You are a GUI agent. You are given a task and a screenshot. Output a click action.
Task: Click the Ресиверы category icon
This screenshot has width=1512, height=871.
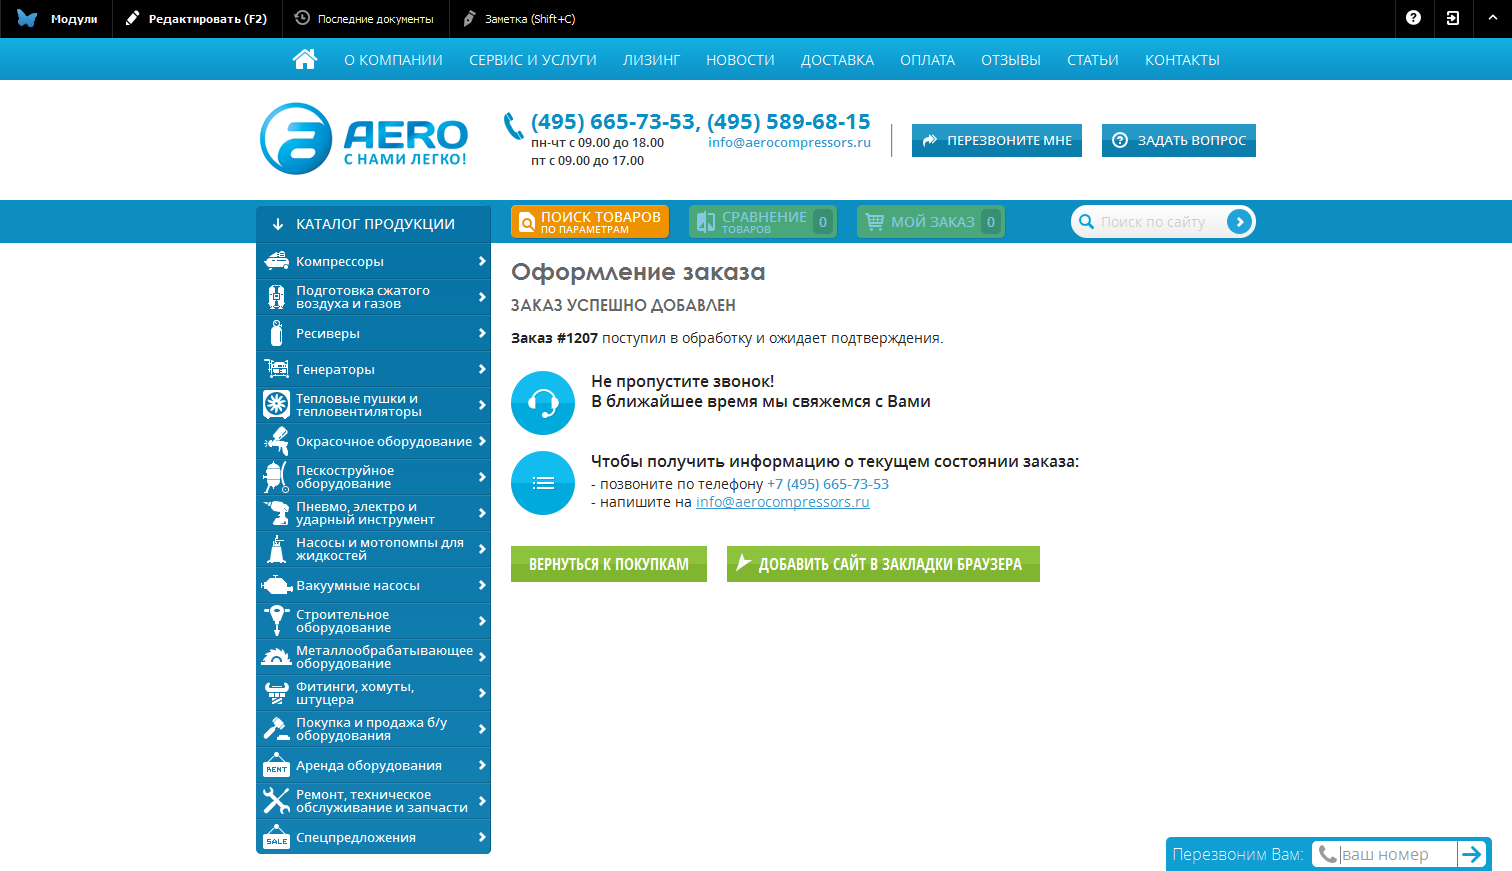[x=276, y=333]
